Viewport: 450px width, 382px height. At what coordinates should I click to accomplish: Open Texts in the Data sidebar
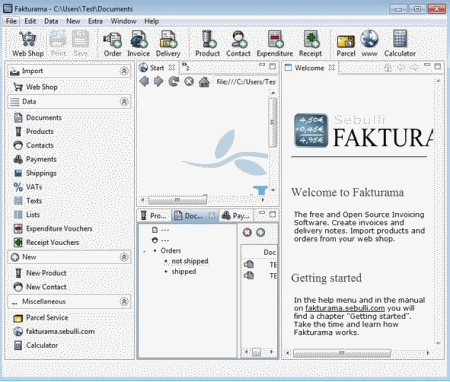tap(28, 201)
